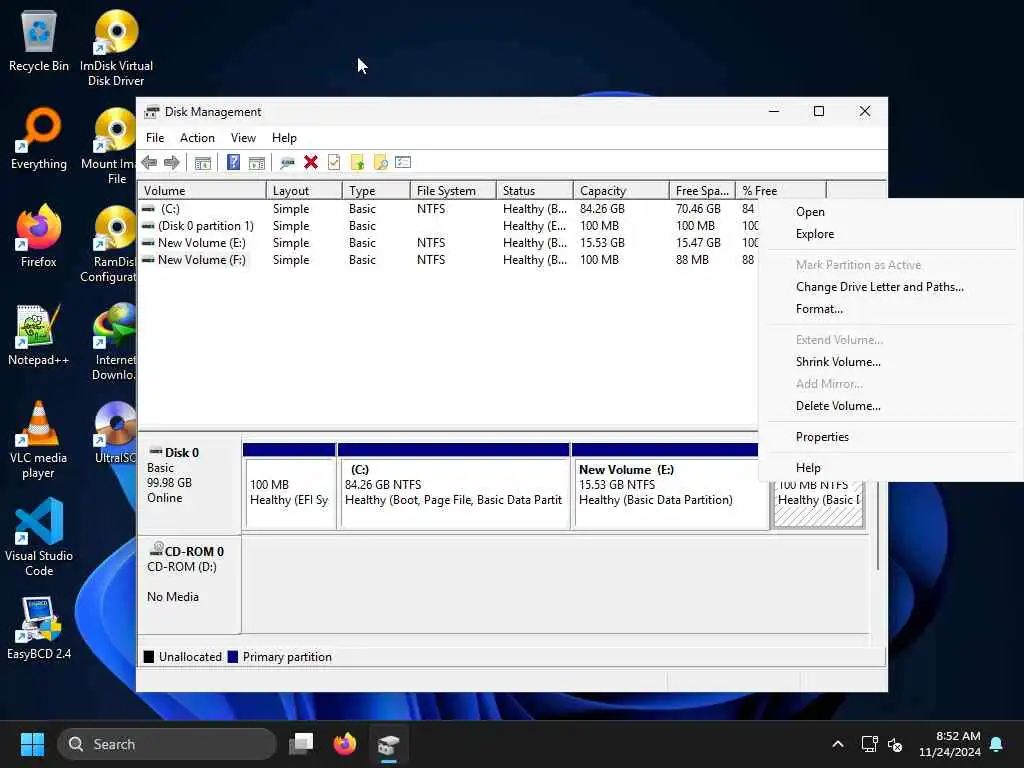Select the Visual Studio Code desktop icon
Screen dimensions: 1024x768
[x=39, y=537]
